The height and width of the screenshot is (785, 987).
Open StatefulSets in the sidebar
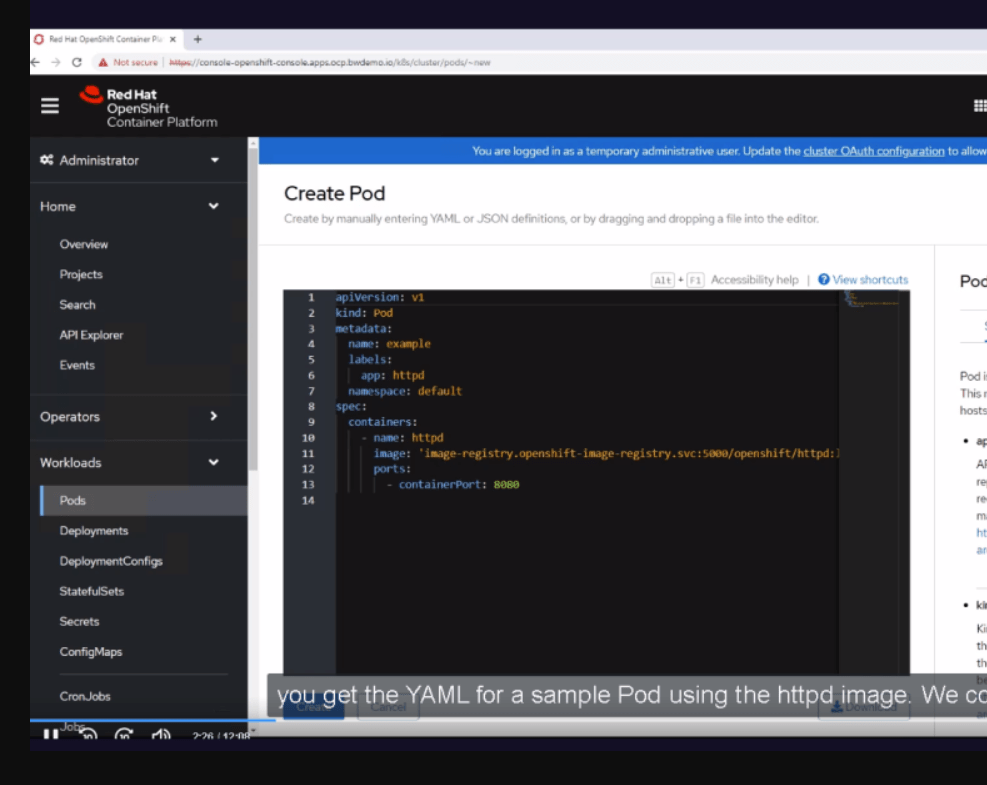coord(91,591)
